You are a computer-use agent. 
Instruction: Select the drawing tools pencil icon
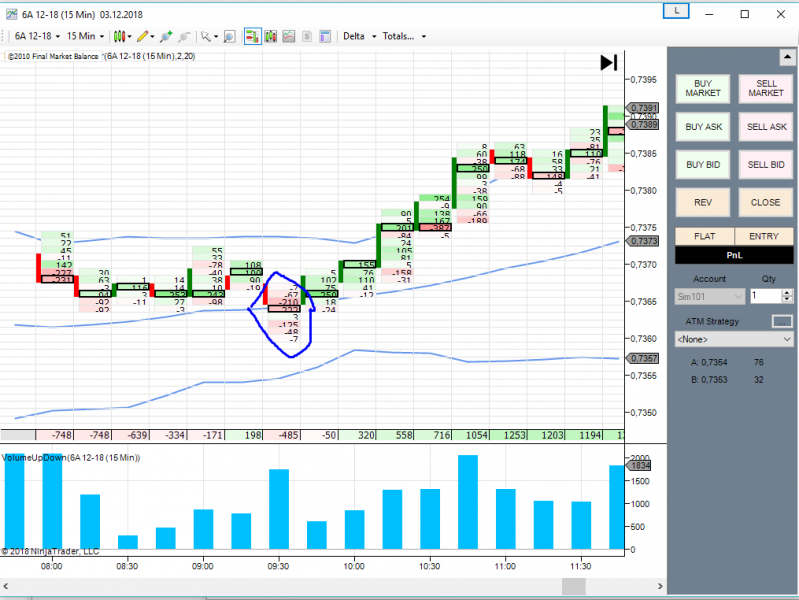143,36
